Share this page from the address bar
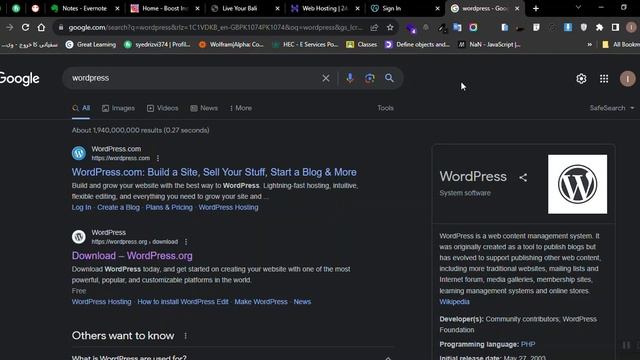 pyautogui.click(x=374, y=27)
